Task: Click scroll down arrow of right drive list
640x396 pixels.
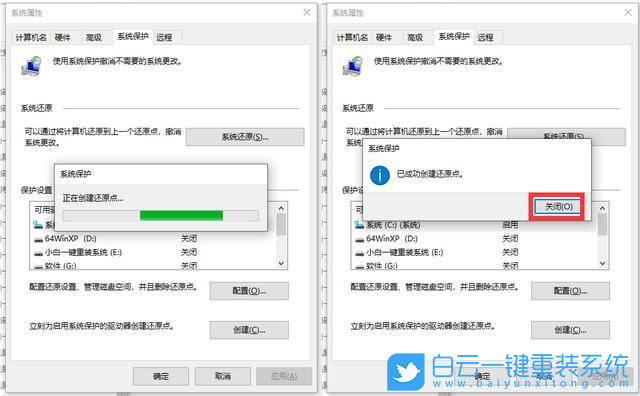Action: (x=602, y=263)
